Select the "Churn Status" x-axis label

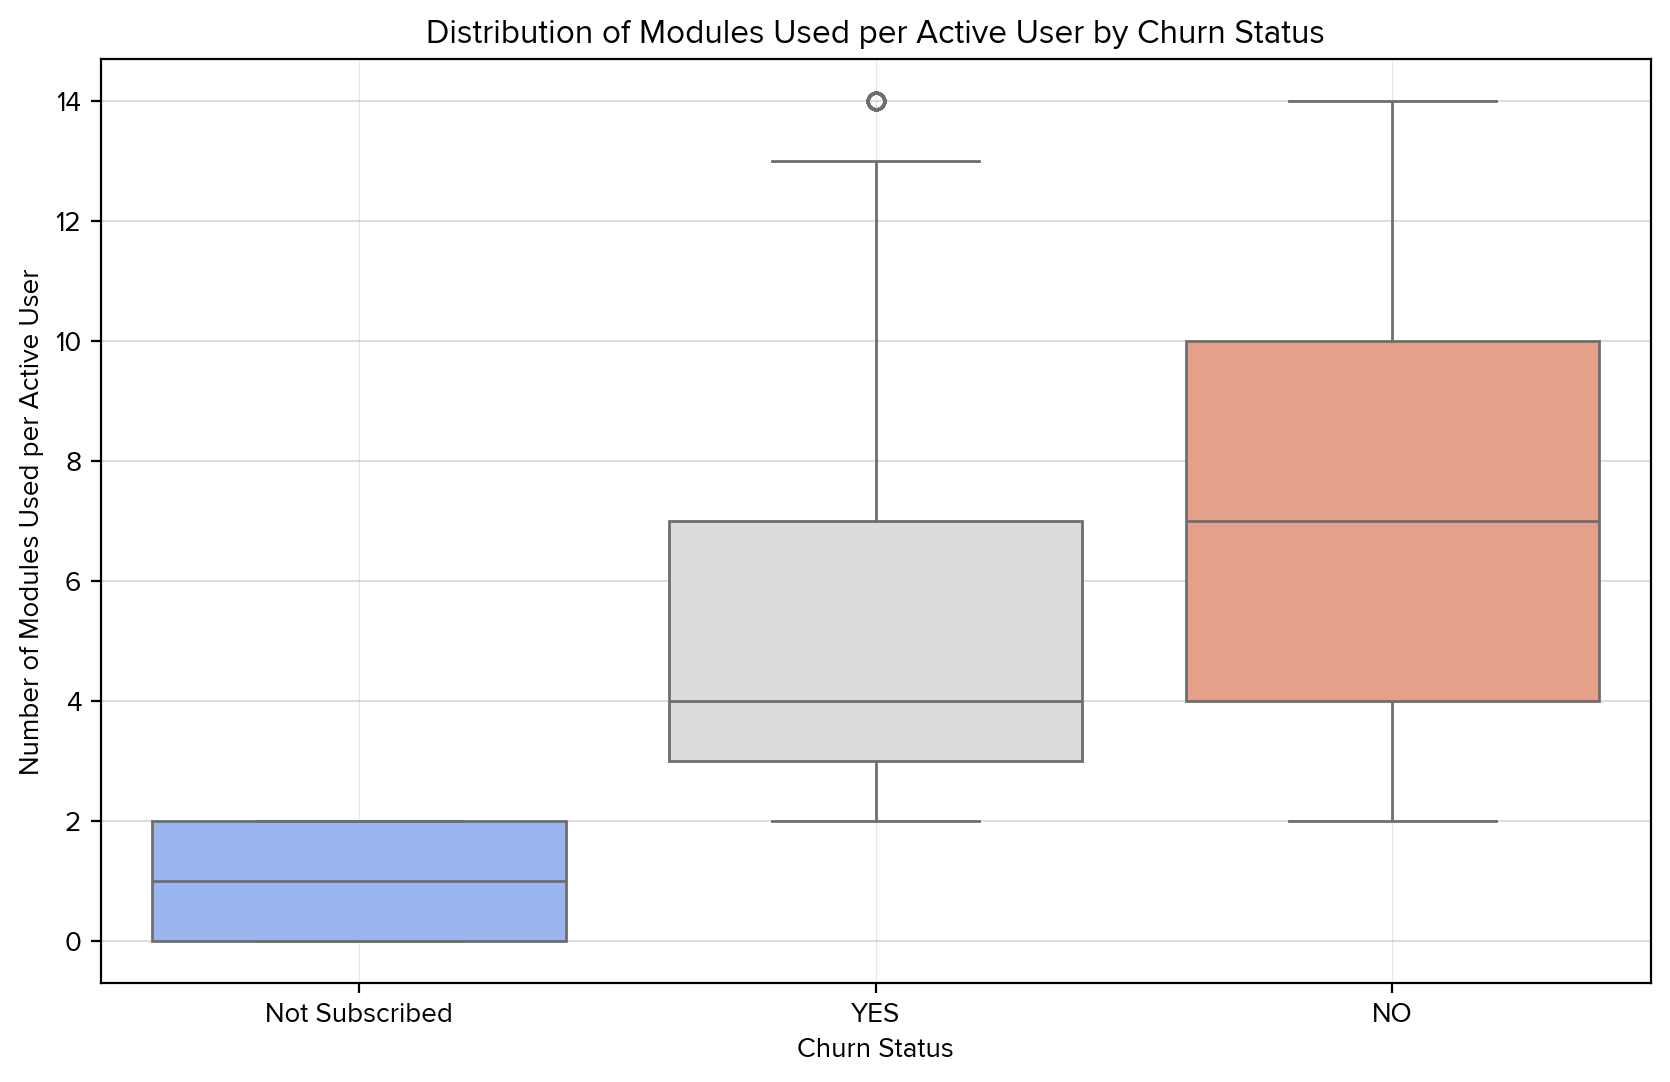875,1048
